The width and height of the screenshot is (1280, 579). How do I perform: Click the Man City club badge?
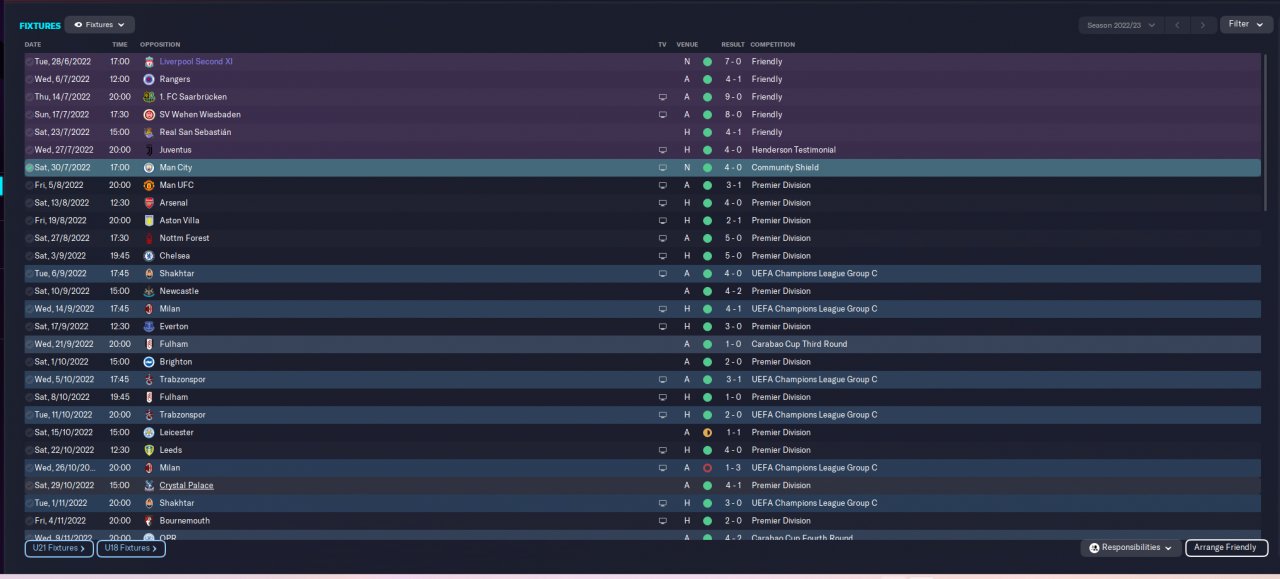coord(149,168)
